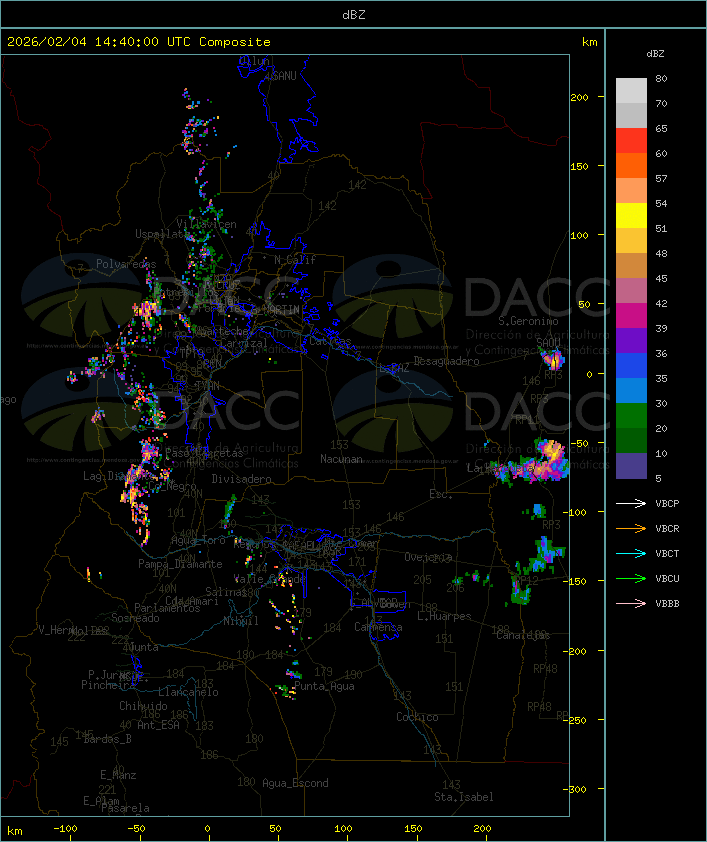Click the VBBB legend label

667,604
